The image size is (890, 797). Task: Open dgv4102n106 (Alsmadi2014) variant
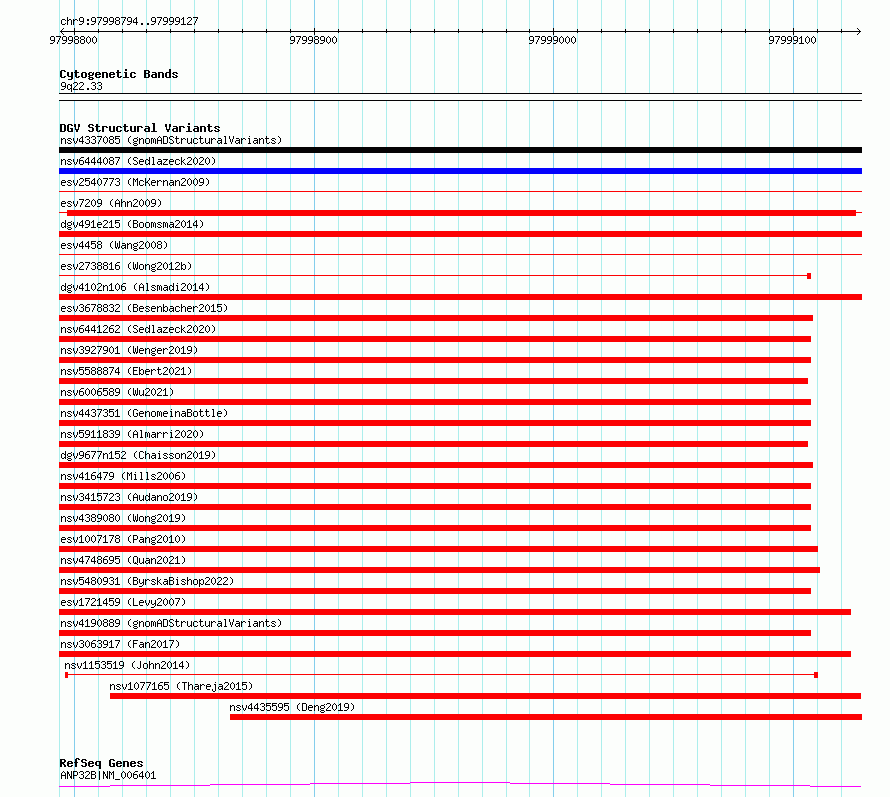pyautogui.click(x=135, y=287)
